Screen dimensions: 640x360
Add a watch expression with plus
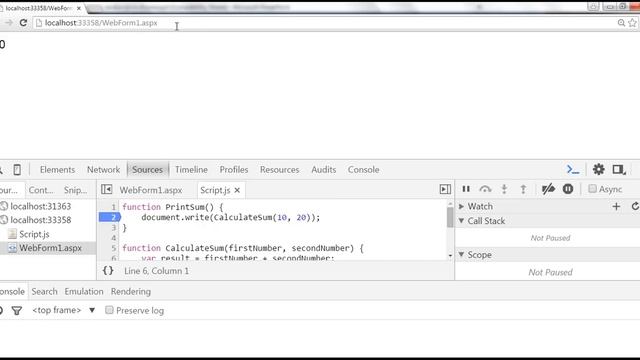pos(616,207)
